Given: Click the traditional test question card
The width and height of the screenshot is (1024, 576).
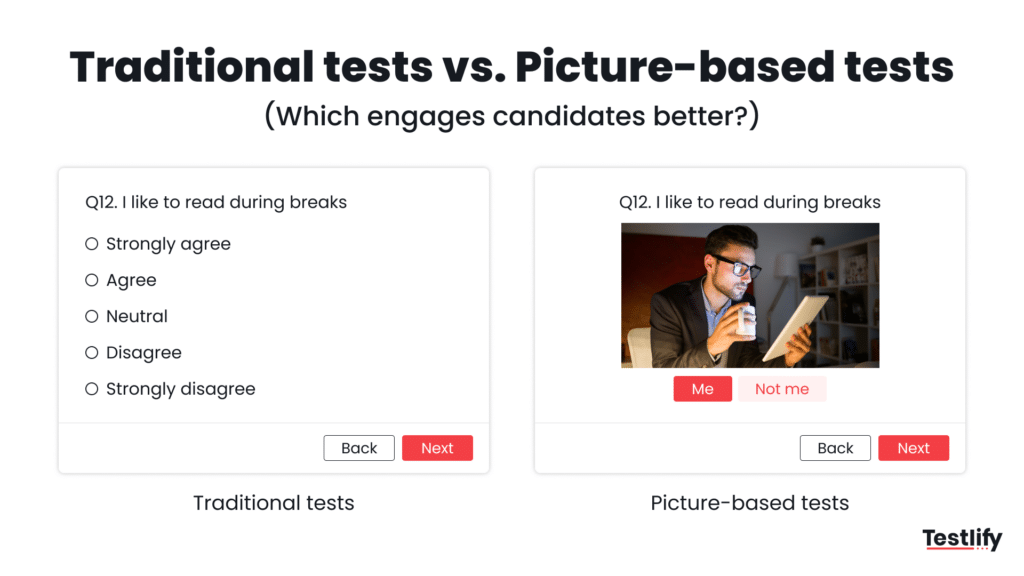Looking at the screenshot, I should [x=273, y=320].
